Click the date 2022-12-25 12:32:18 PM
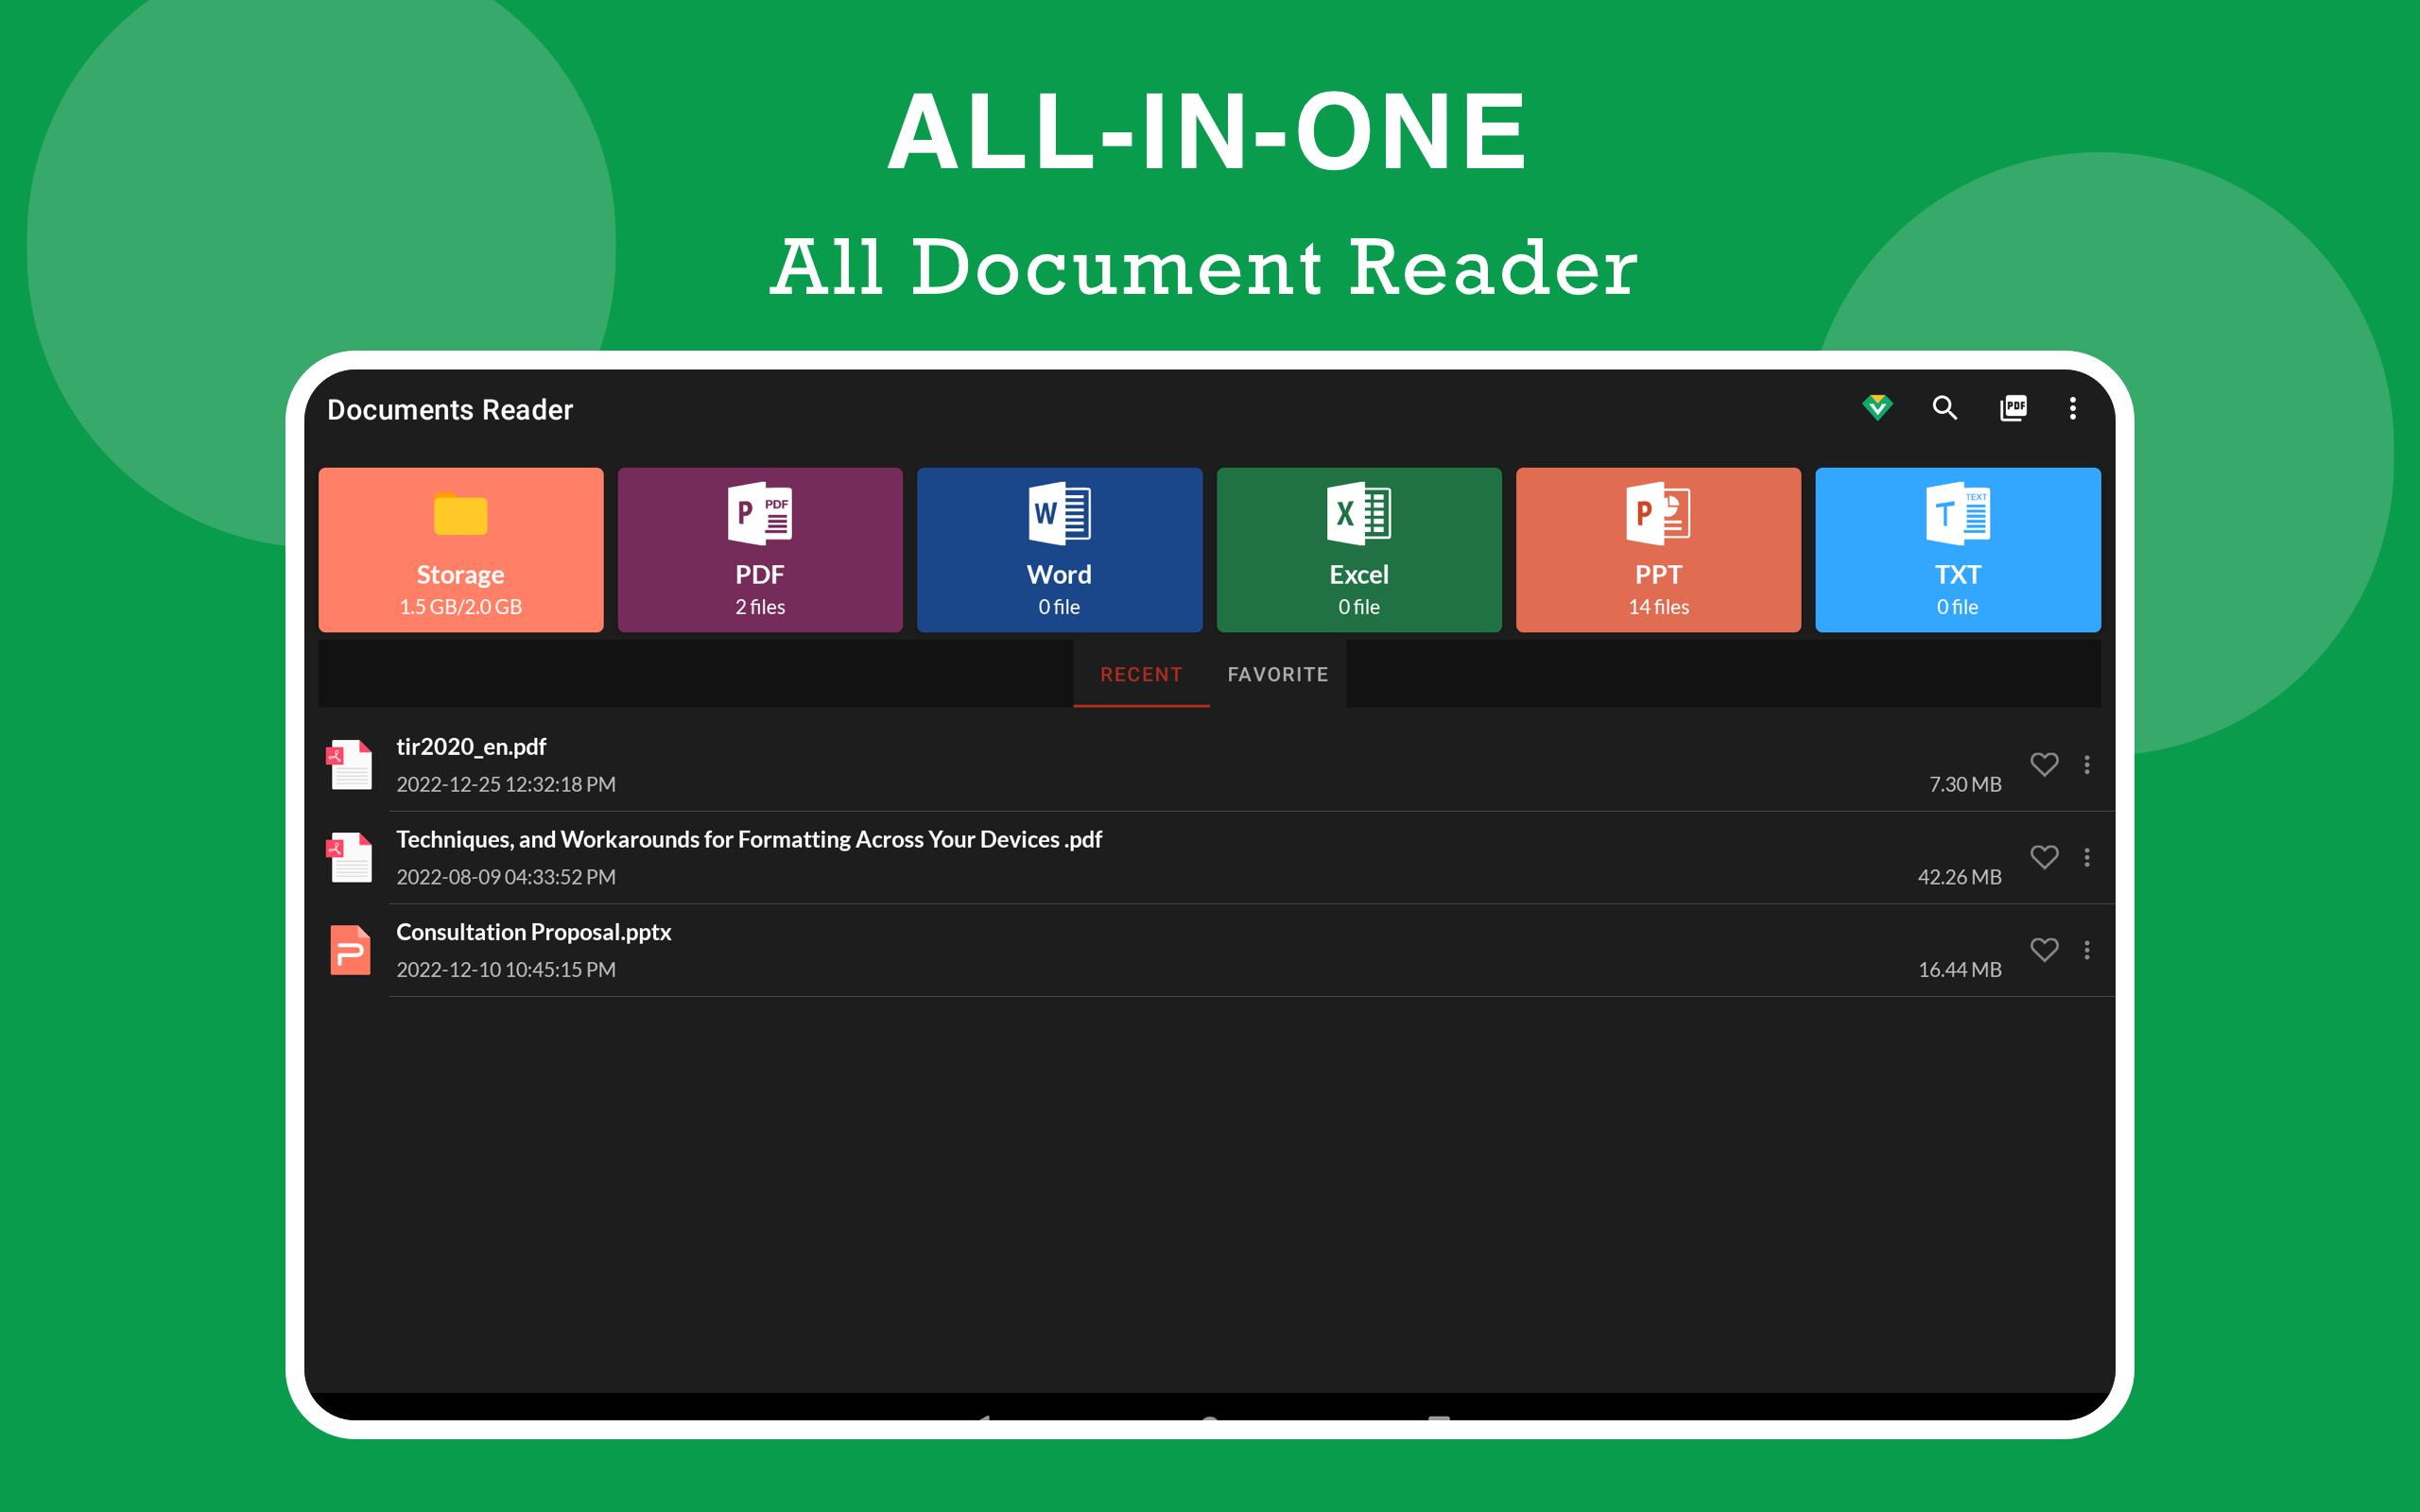The image size is (2420, 1512). (x=506, y=784)
